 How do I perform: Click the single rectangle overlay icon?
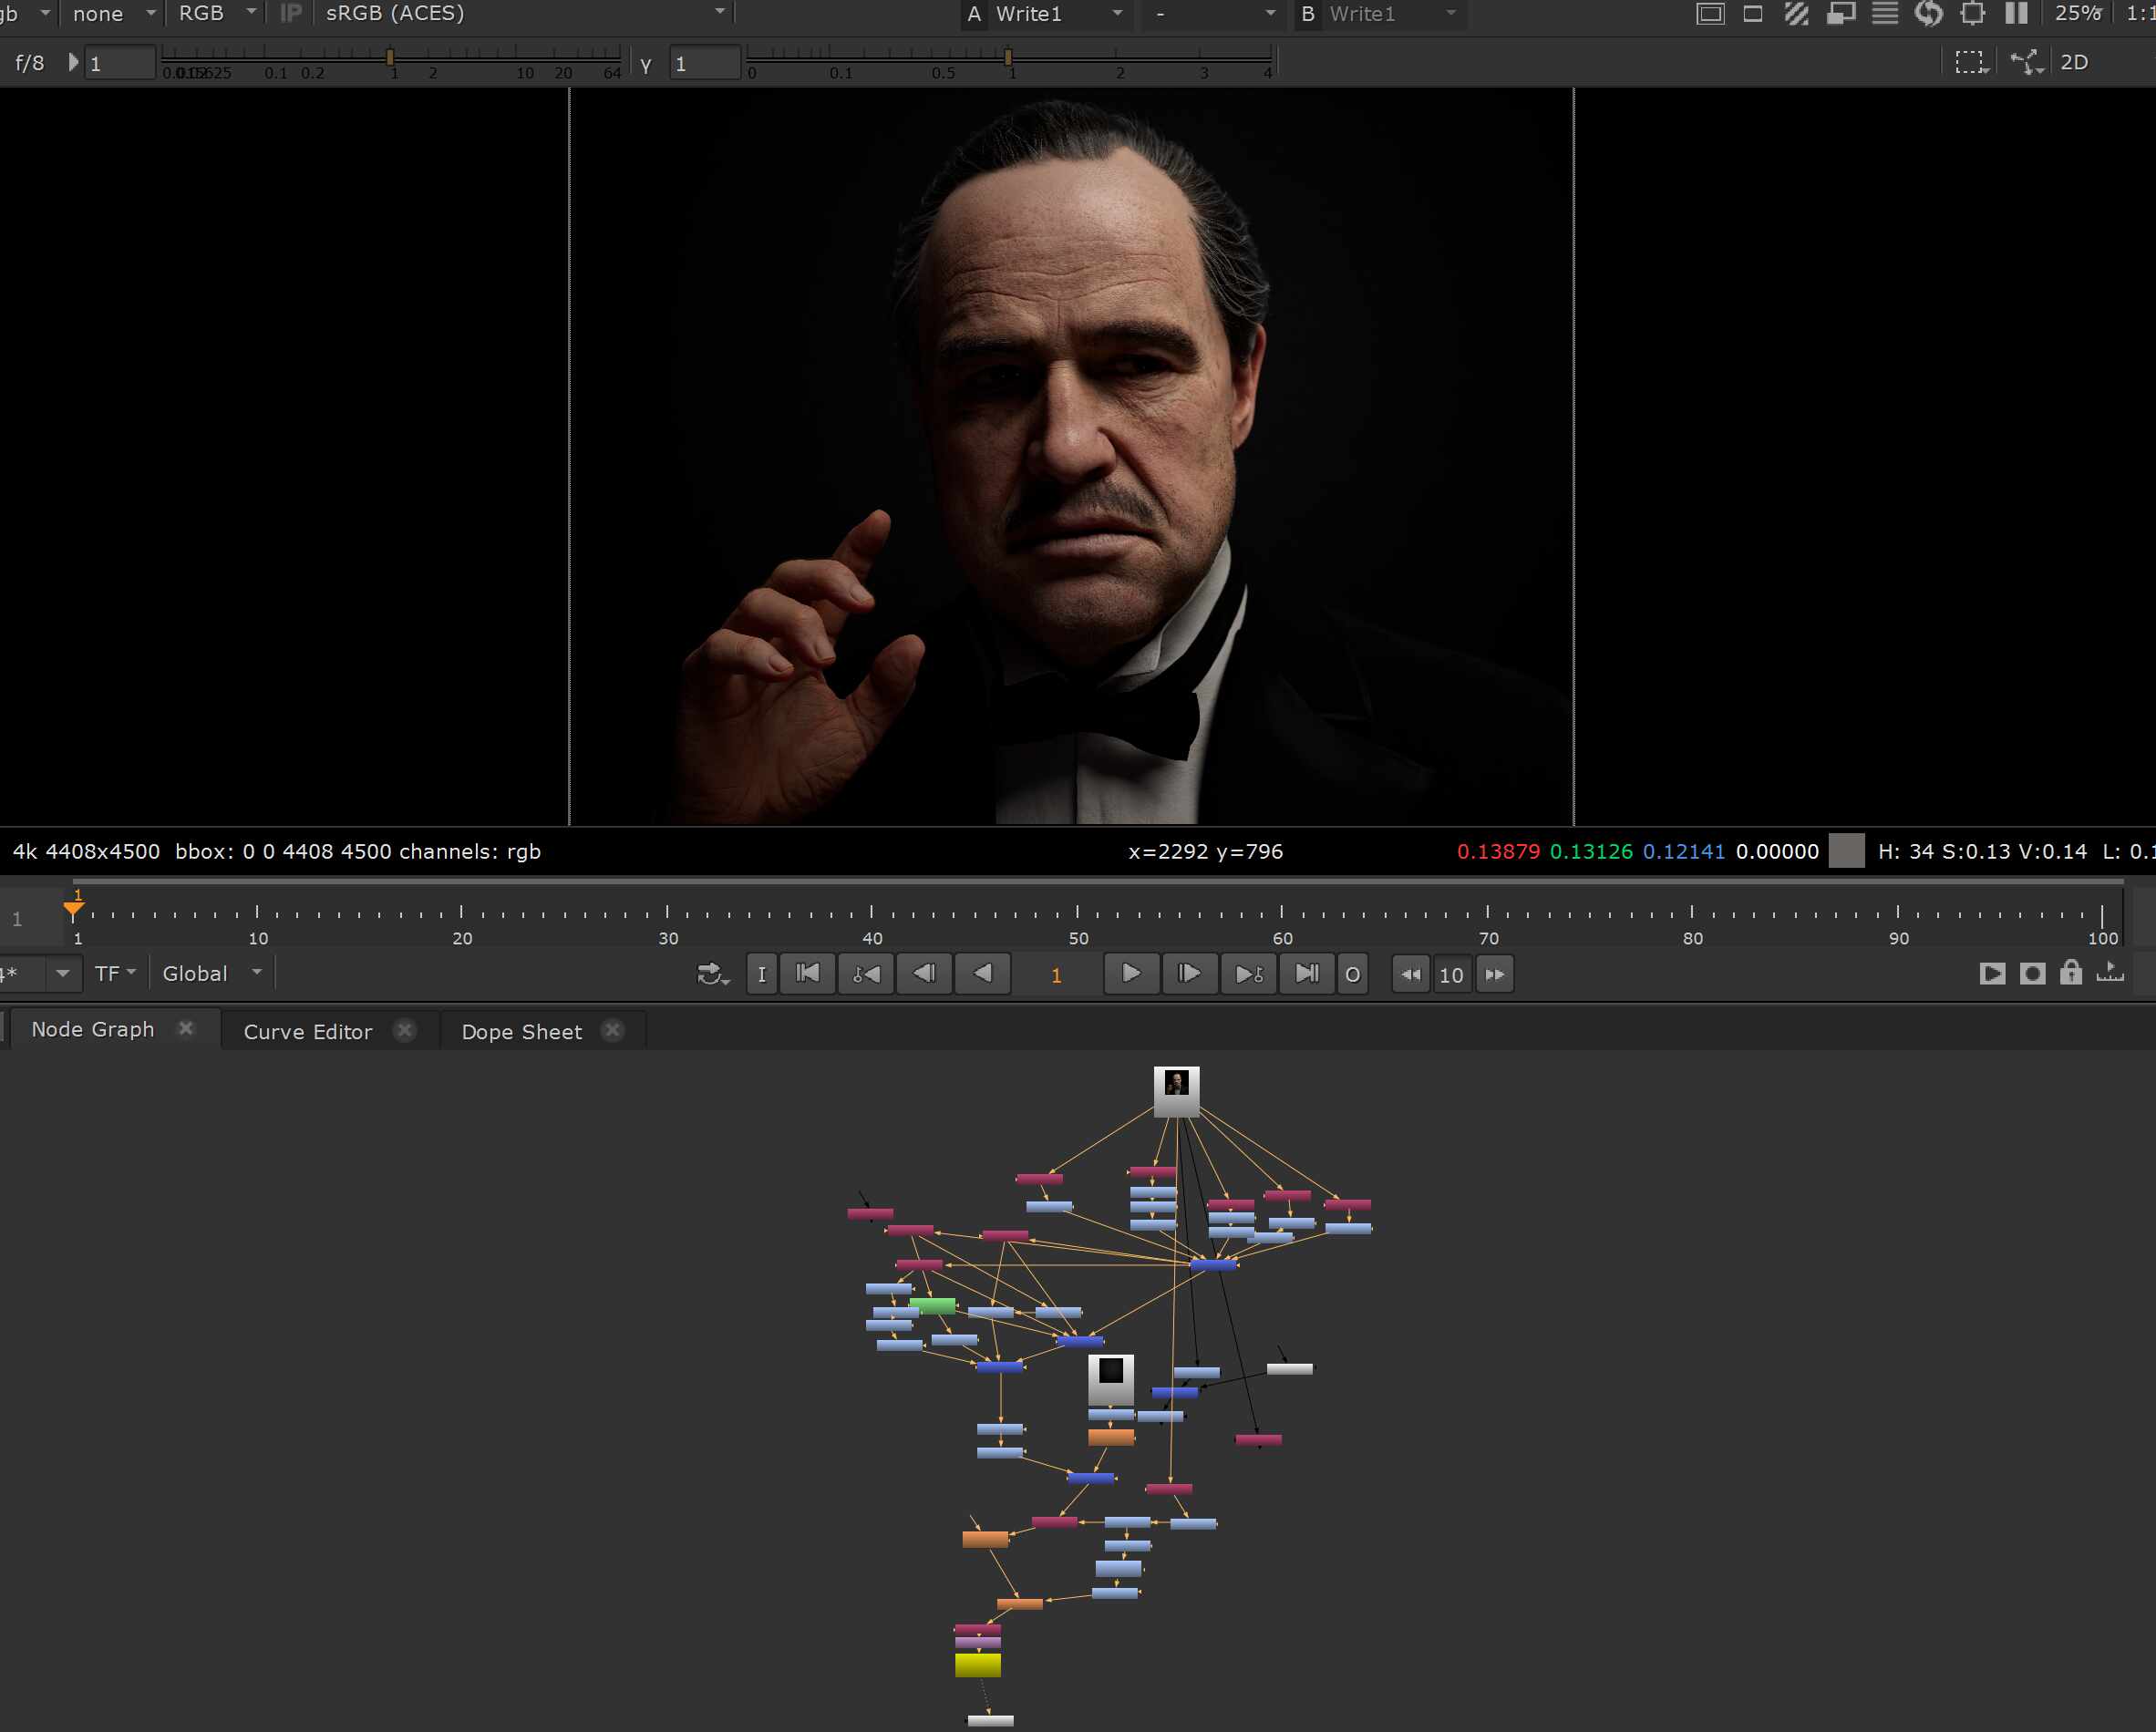pos(1753,14)
